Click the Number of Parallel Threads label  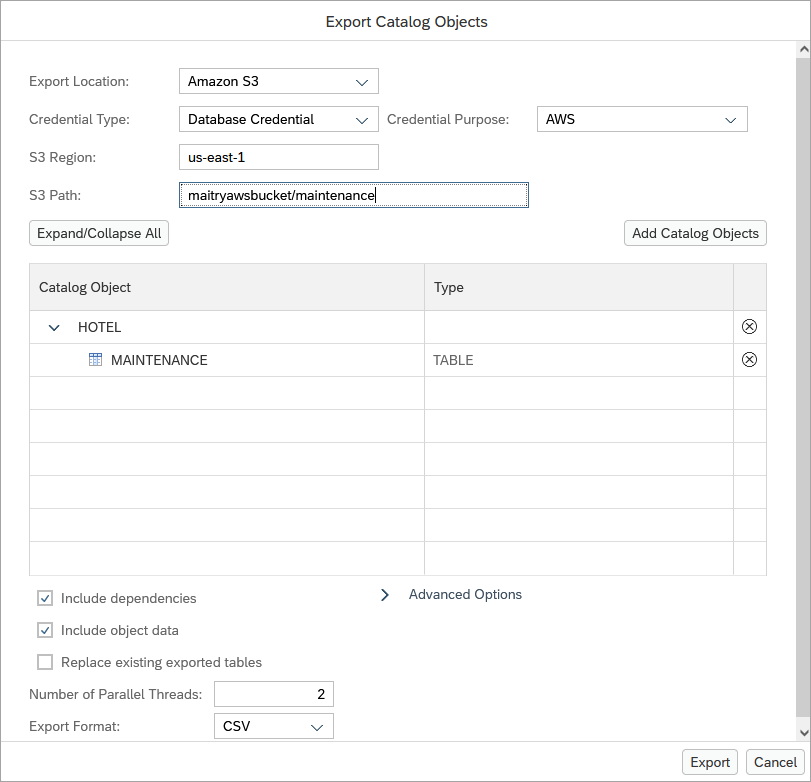(x=115, y=694)
